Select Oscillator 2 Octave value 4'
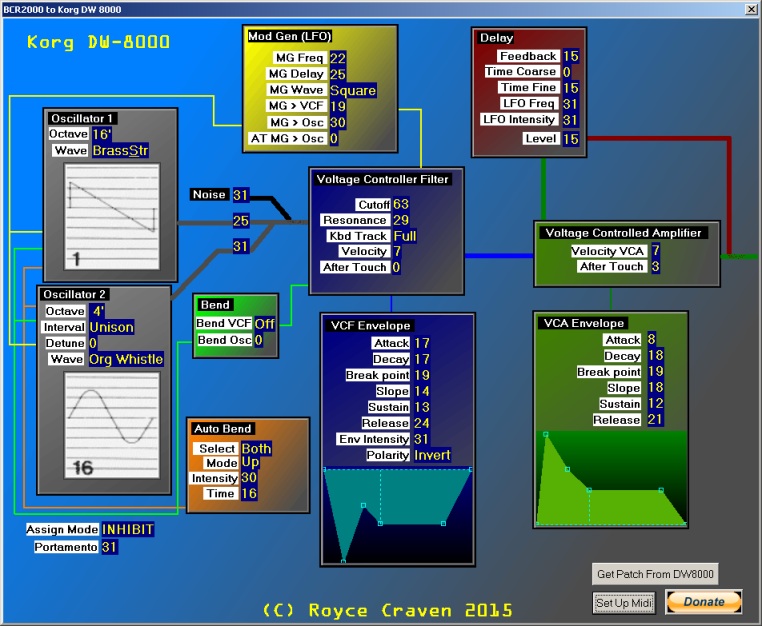The image size is (762, 626). 98,311
